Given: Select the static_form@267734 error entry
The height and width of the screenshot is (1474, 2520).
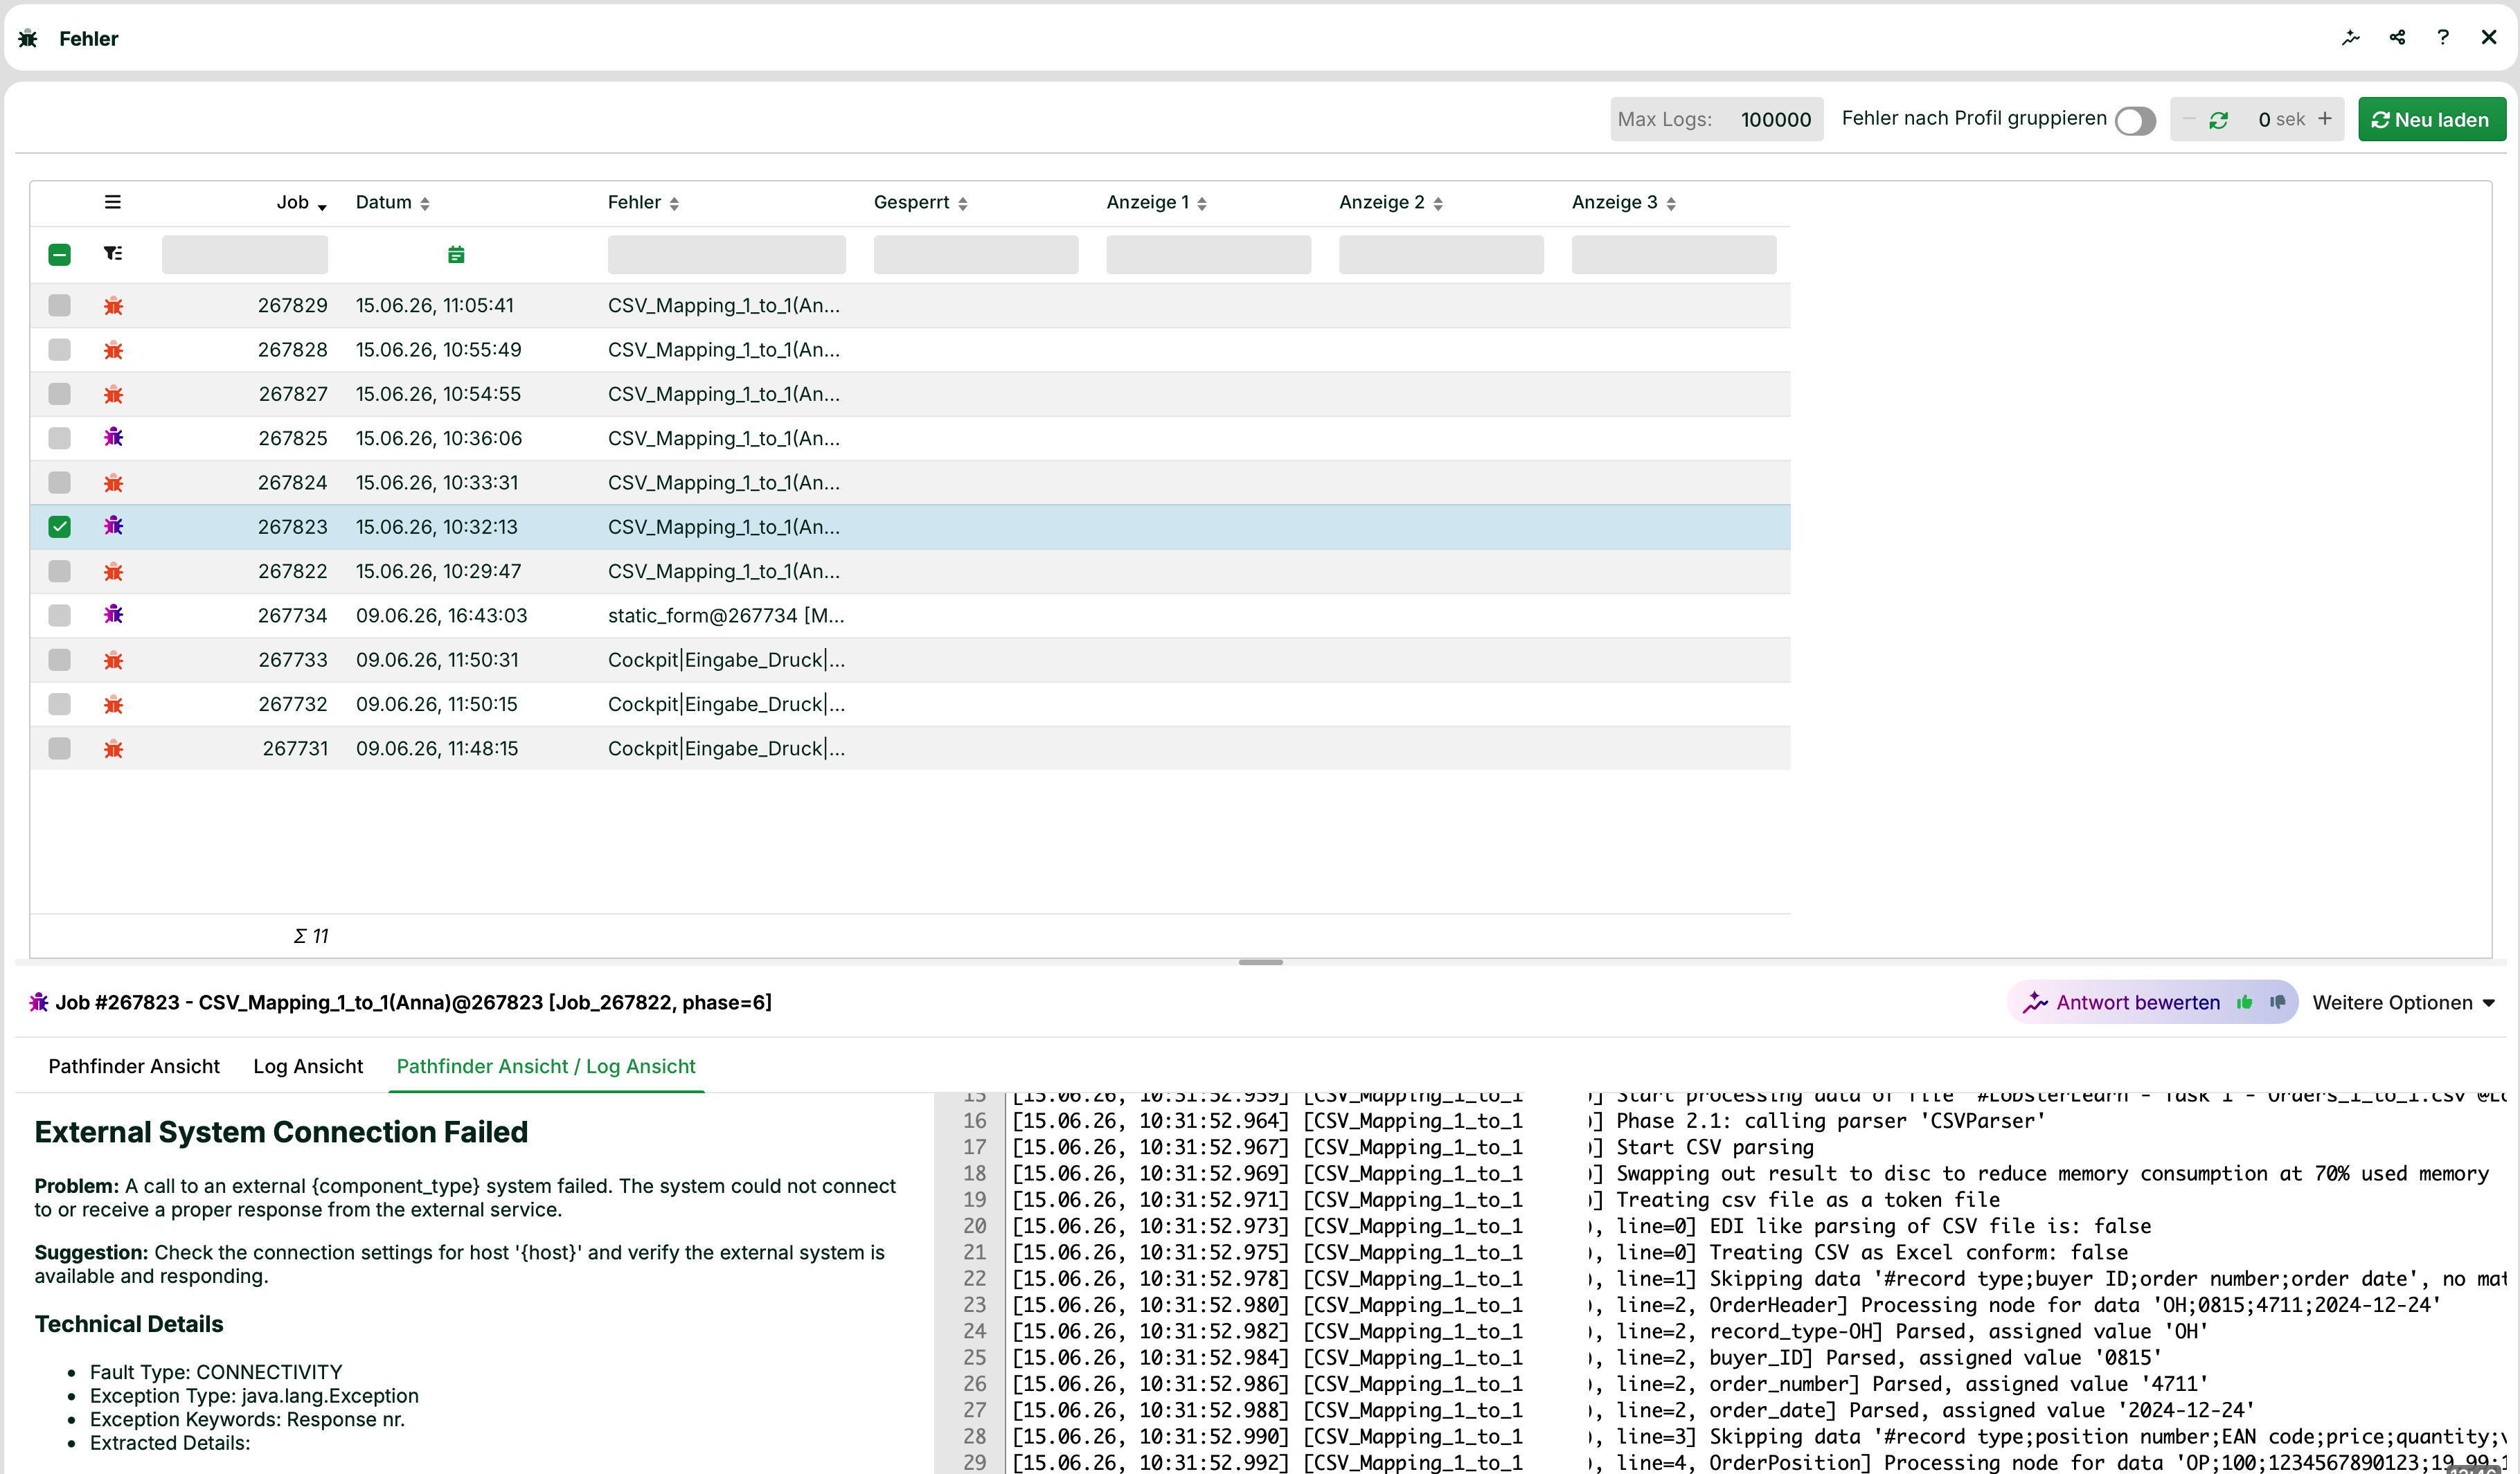Looking at the screenshot, I should (726, 615).
